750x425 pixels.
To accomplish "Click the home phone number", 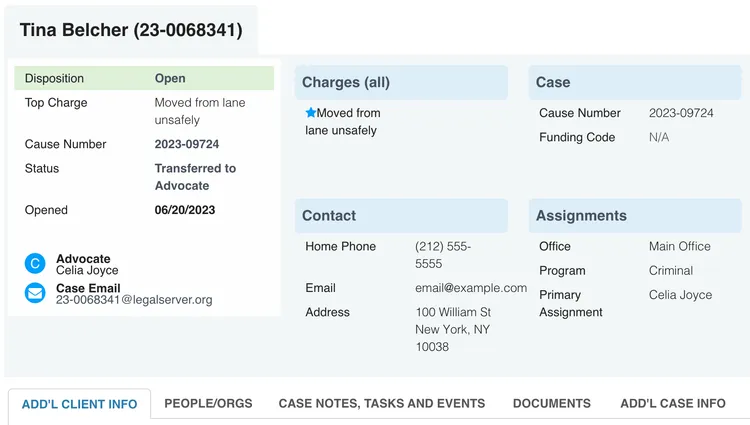I will click(442, 255).
